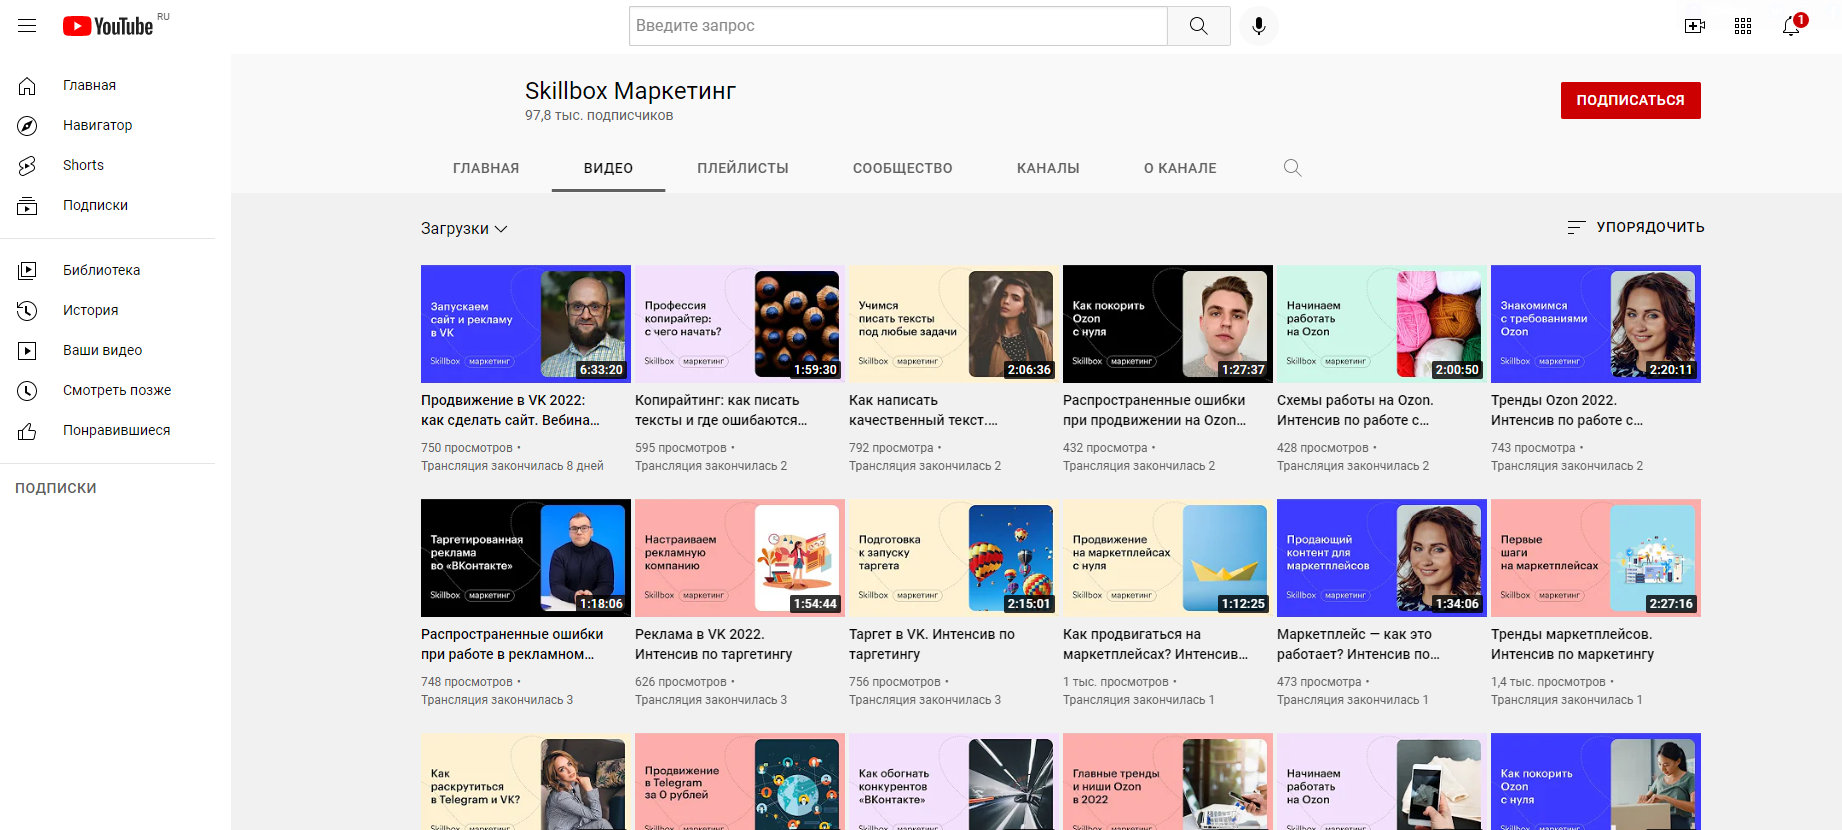This screenshot has height=830, width=1842.
Task: Open notifications bell
Action: pos(1792,26)
